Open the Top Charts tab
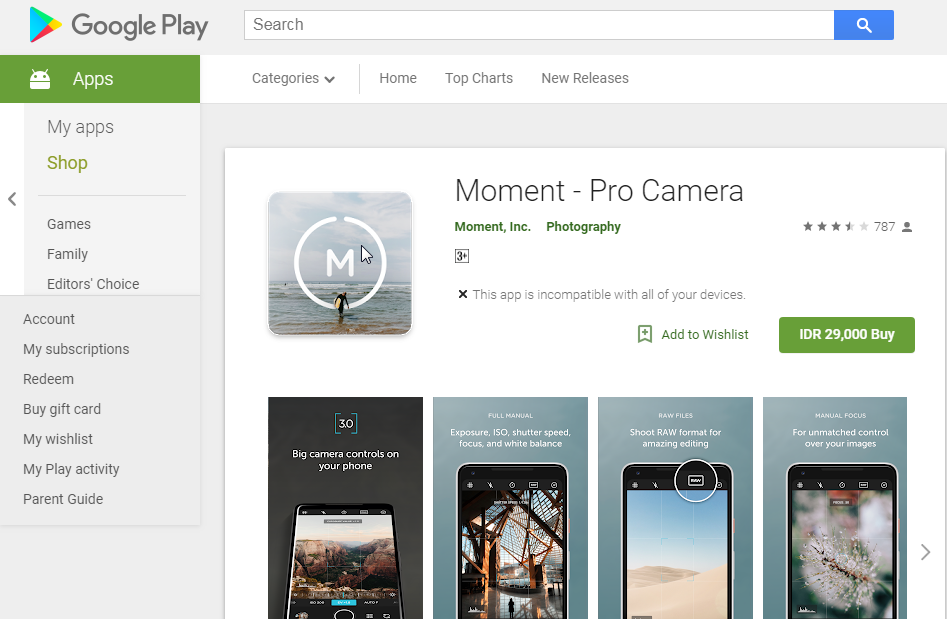Image resolution: width=947 pixels, height=619 pixels. click(479, 79)
